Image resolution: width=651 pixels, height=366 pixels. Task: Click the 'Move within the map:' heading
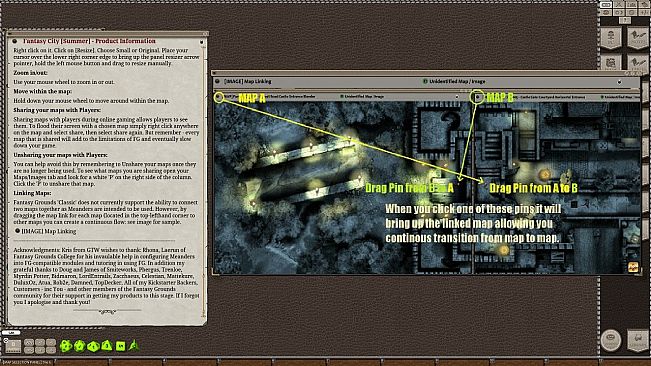pyautogui.click(x=42, y=91)
